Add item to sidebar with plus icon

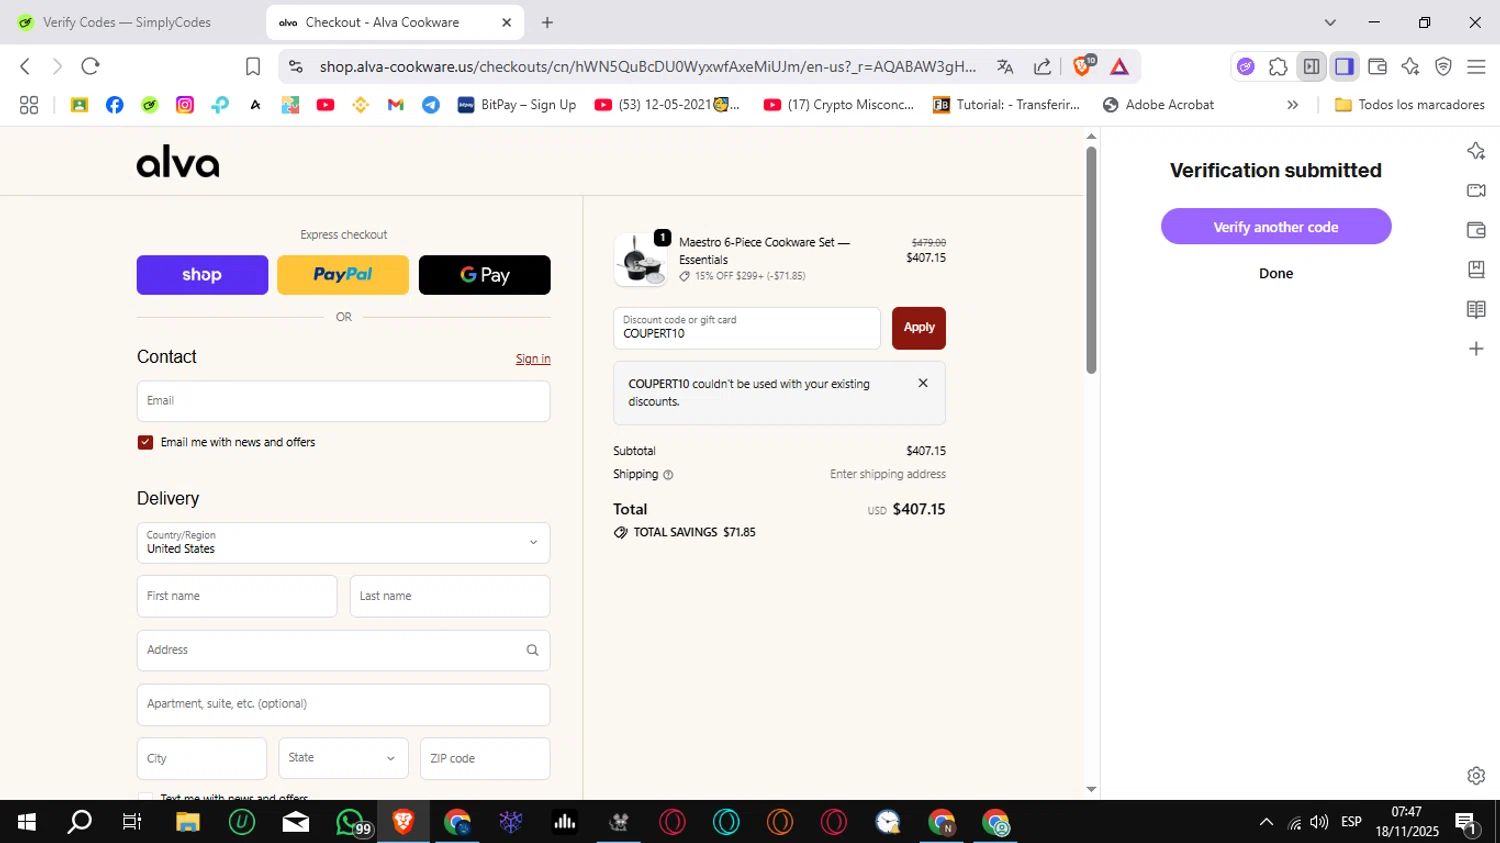1476,349
